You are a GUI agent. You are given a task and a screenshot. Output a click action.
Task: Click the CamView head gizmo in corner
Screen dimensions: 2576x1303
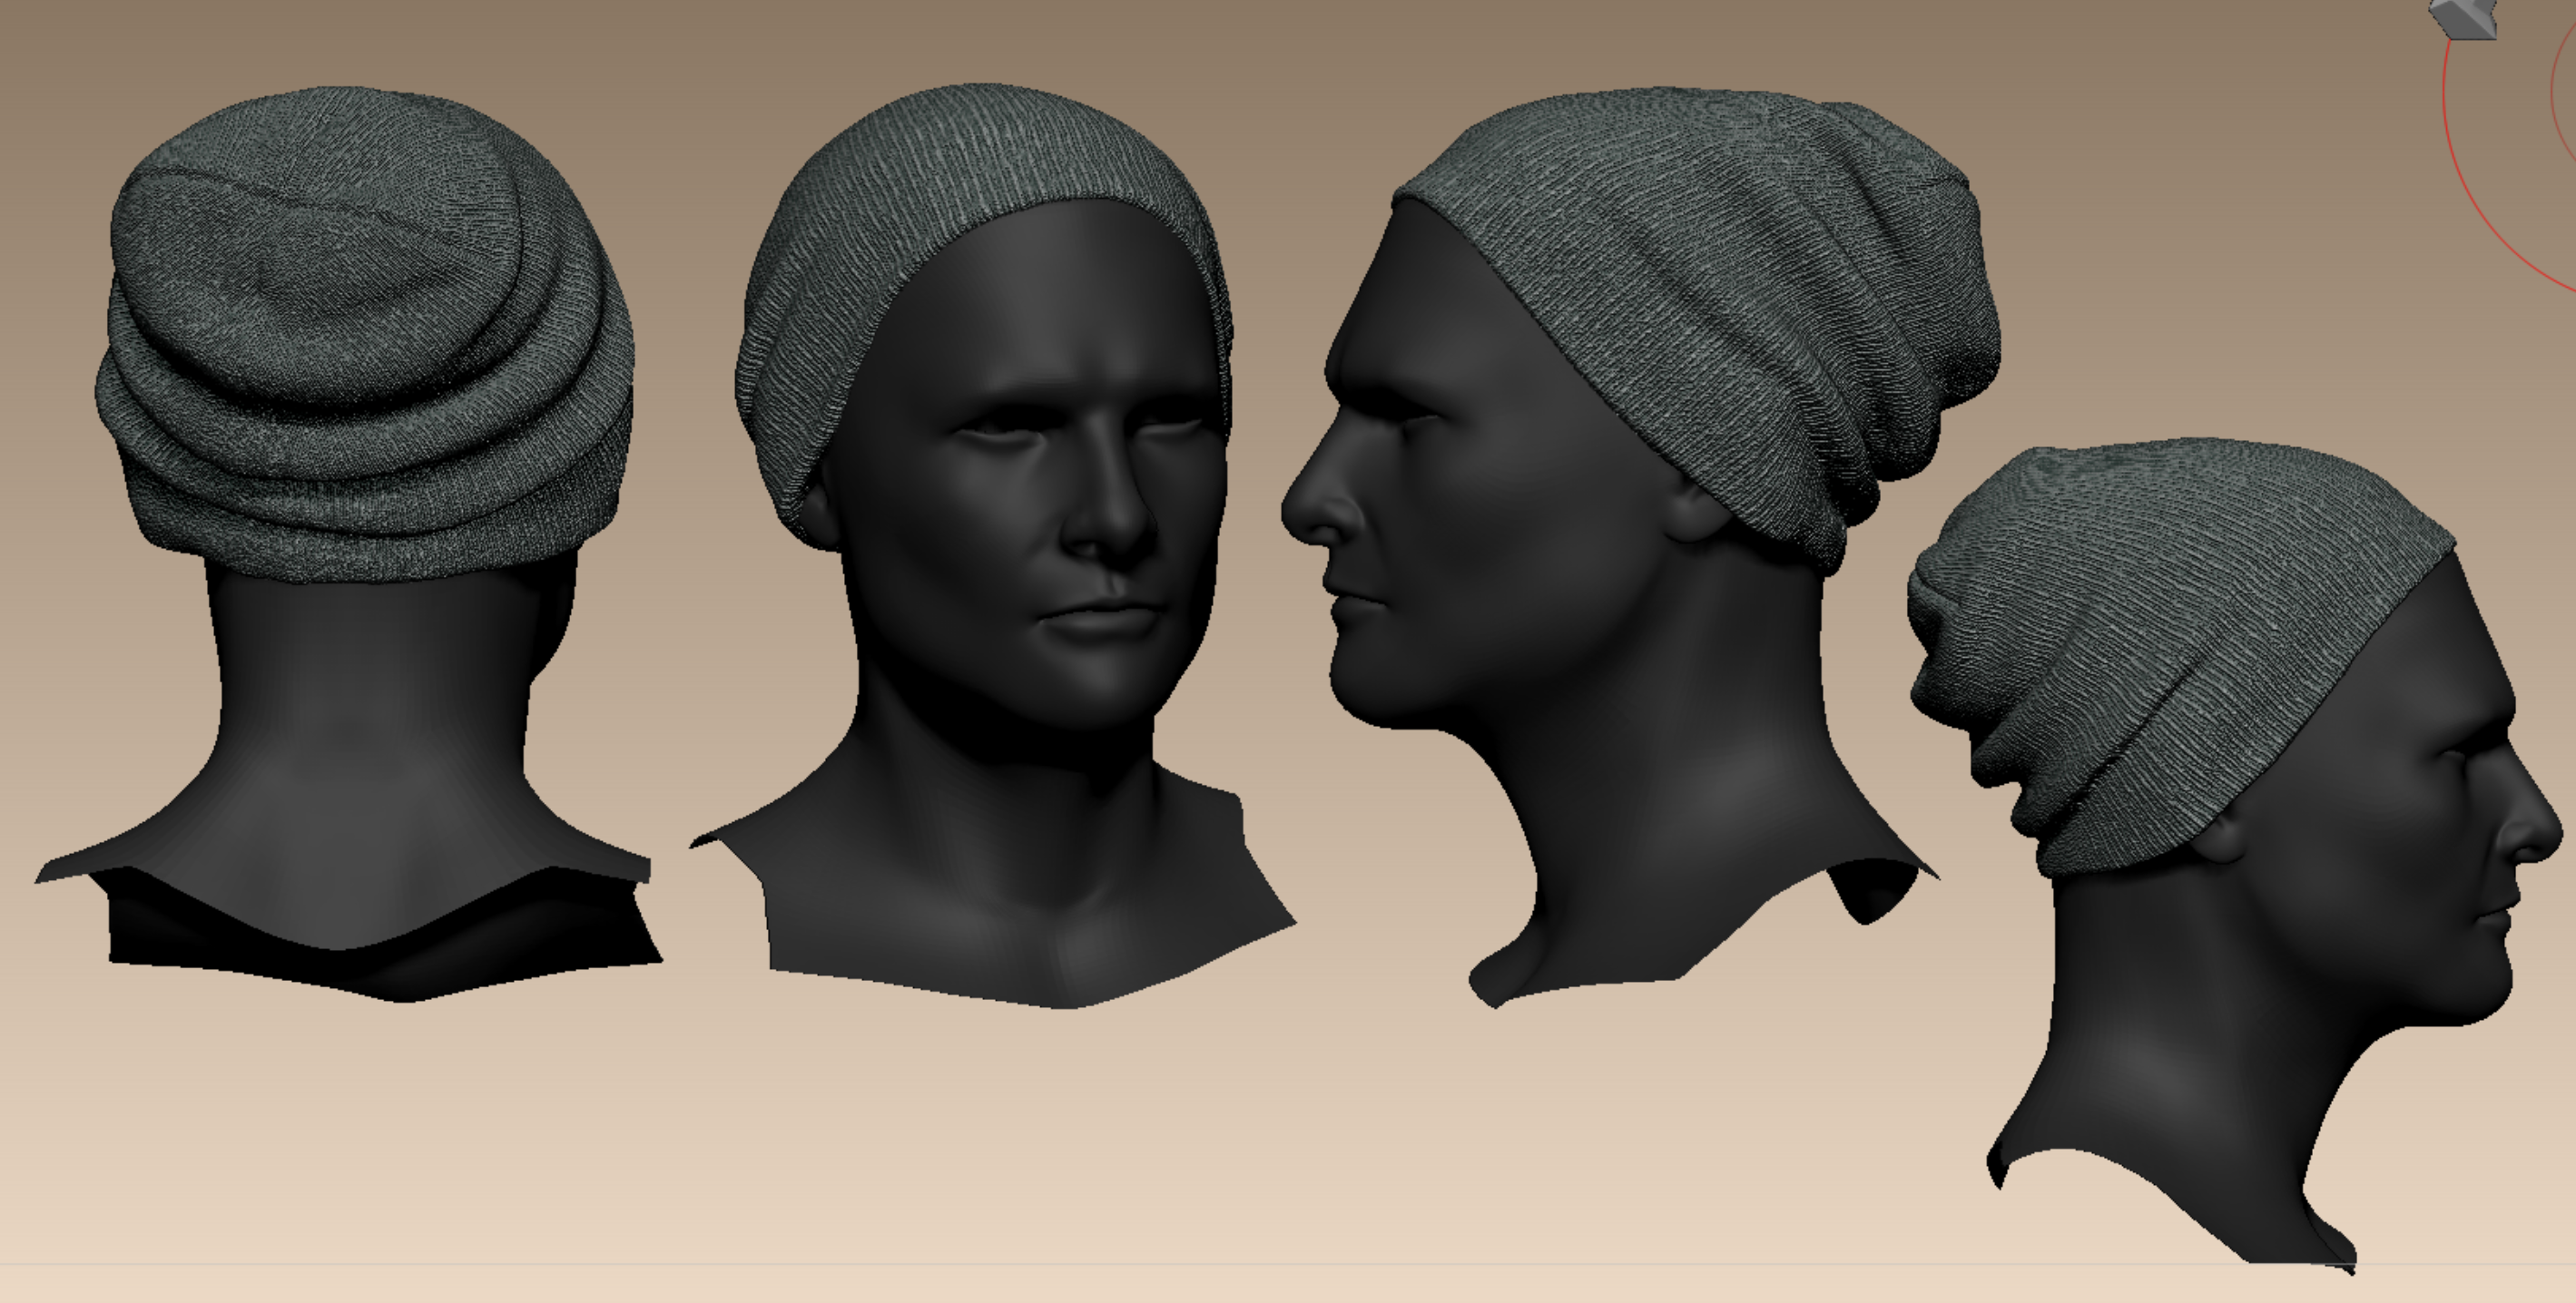pyautogui.click(x=2468, y=18)
